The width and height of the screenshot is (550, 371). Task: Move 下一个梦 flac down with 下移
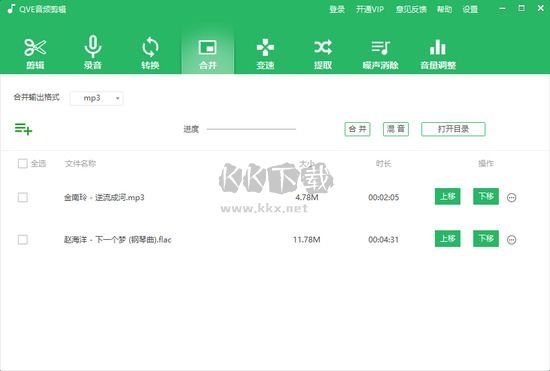(x=486, y=239)
